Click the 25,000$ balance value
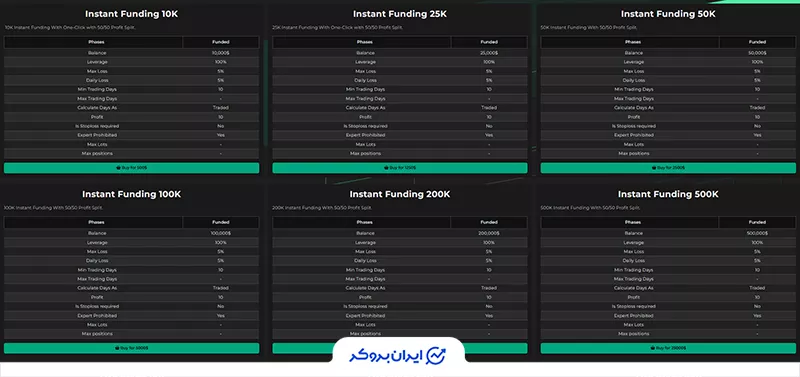The width and height of the screenshot is (800, 377). pos(489,53)
